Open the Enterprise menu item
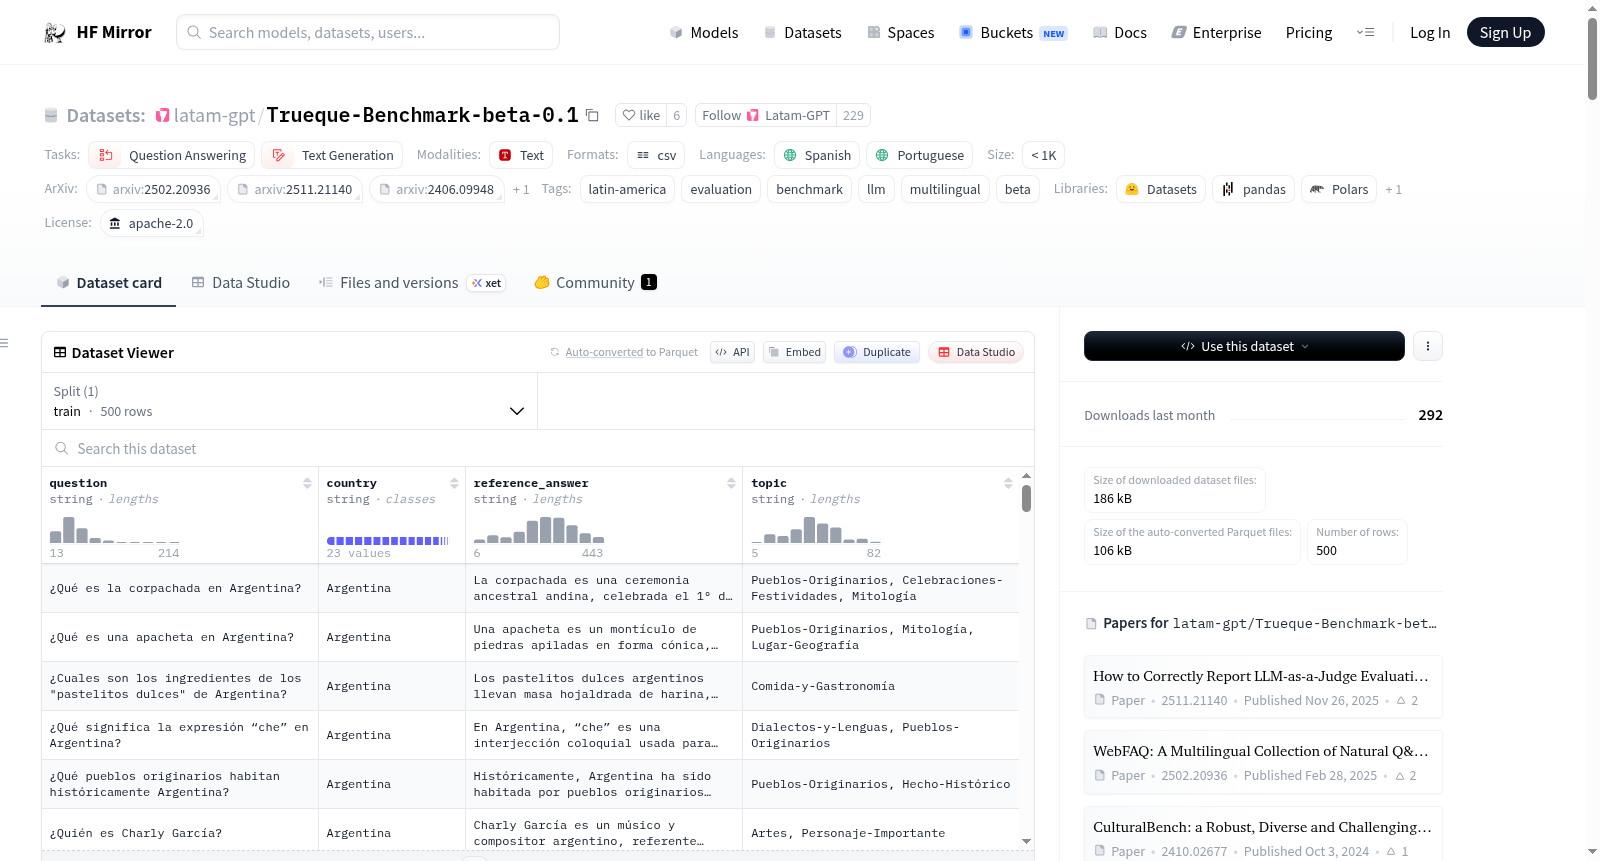The image size is (1600, 861). pos(1216,33)
